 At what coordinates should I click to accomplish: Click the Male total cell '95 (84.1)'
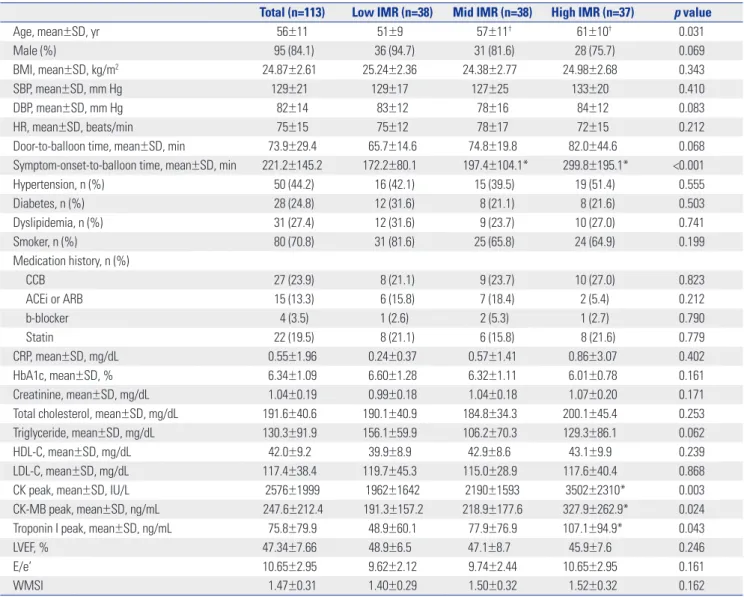point(293,51)
